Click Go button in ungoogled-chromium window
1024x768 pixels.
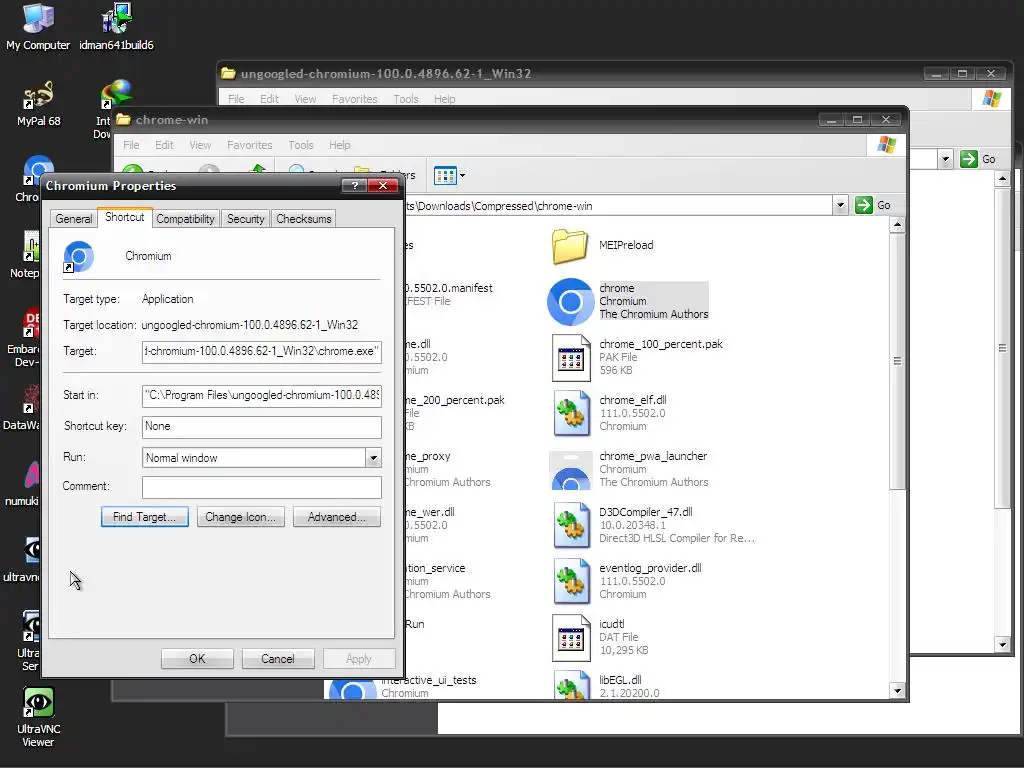(x=978, y=159)
